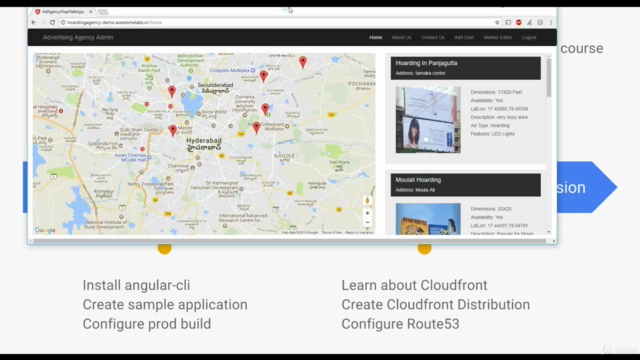Click Configure Route53 text on slide

pos(400,324)
